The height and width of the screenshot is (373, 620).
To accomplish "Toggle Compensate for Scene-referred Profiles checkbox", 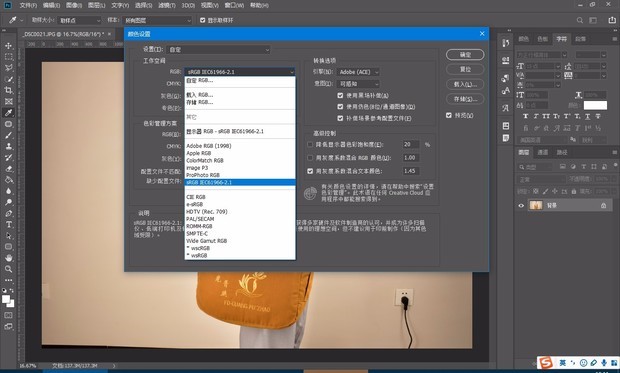I will tap(340, 118).
